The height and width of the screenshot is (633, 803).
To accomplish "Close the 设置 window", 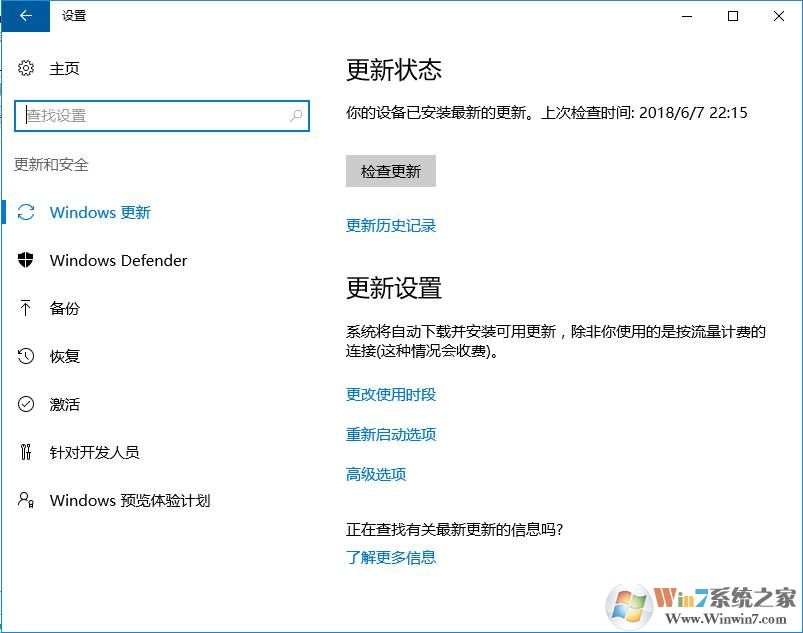I will tap(779, 16).
